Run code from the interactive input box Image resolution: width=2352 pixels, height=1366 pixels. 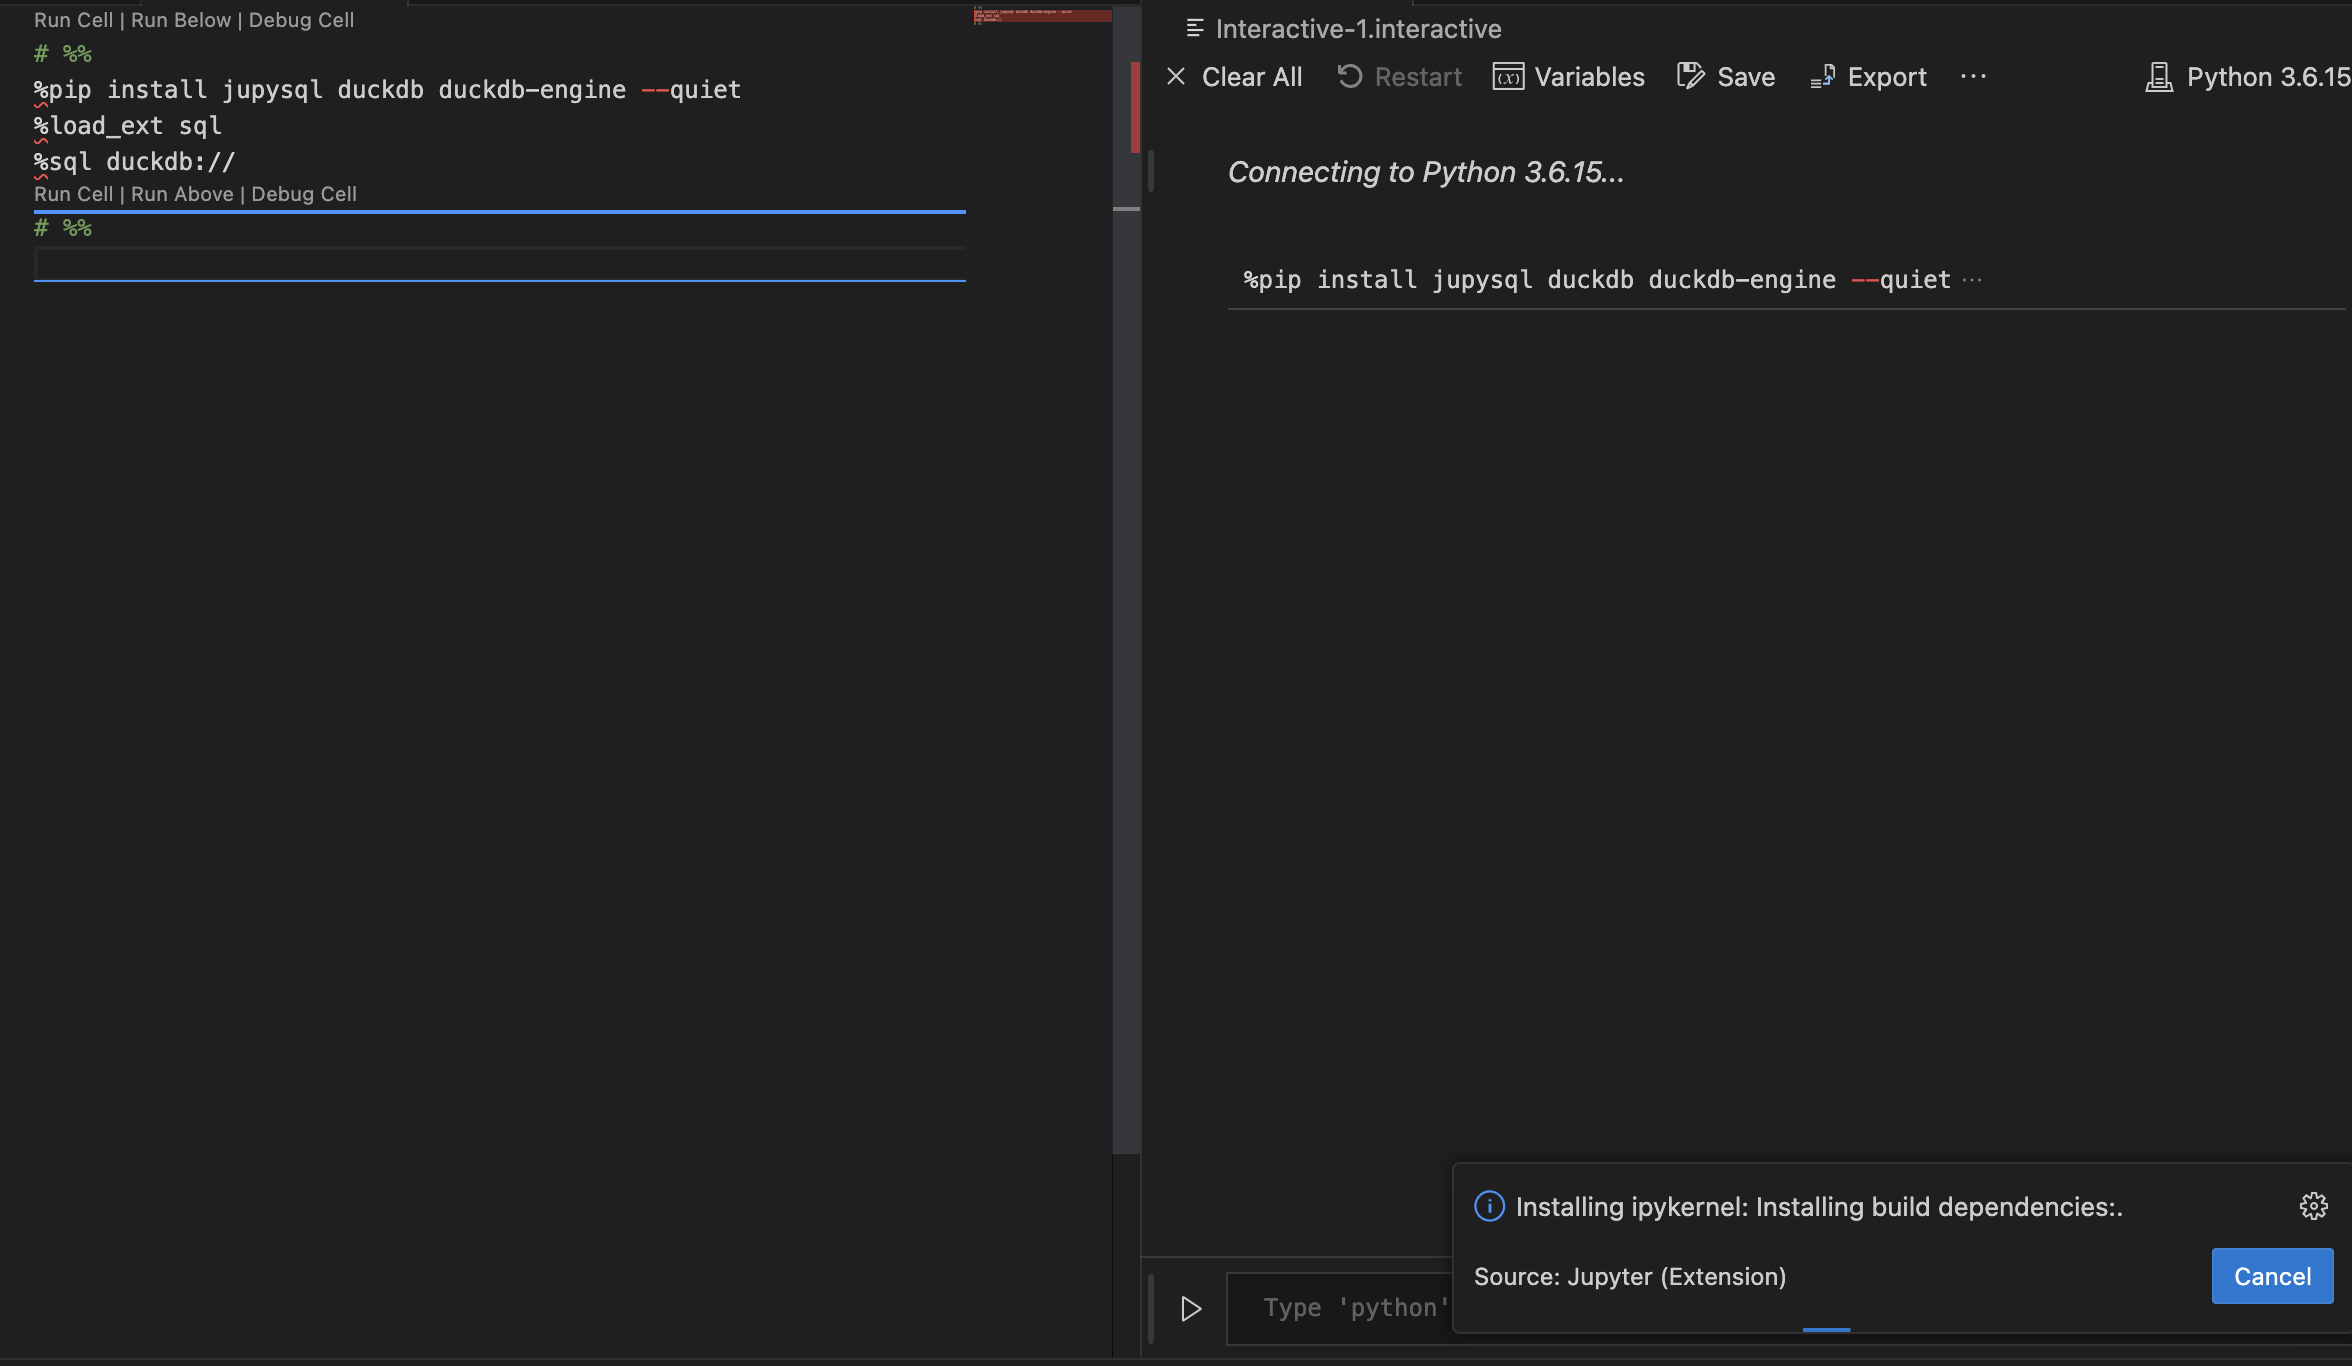click(x=1190, y=1308)
